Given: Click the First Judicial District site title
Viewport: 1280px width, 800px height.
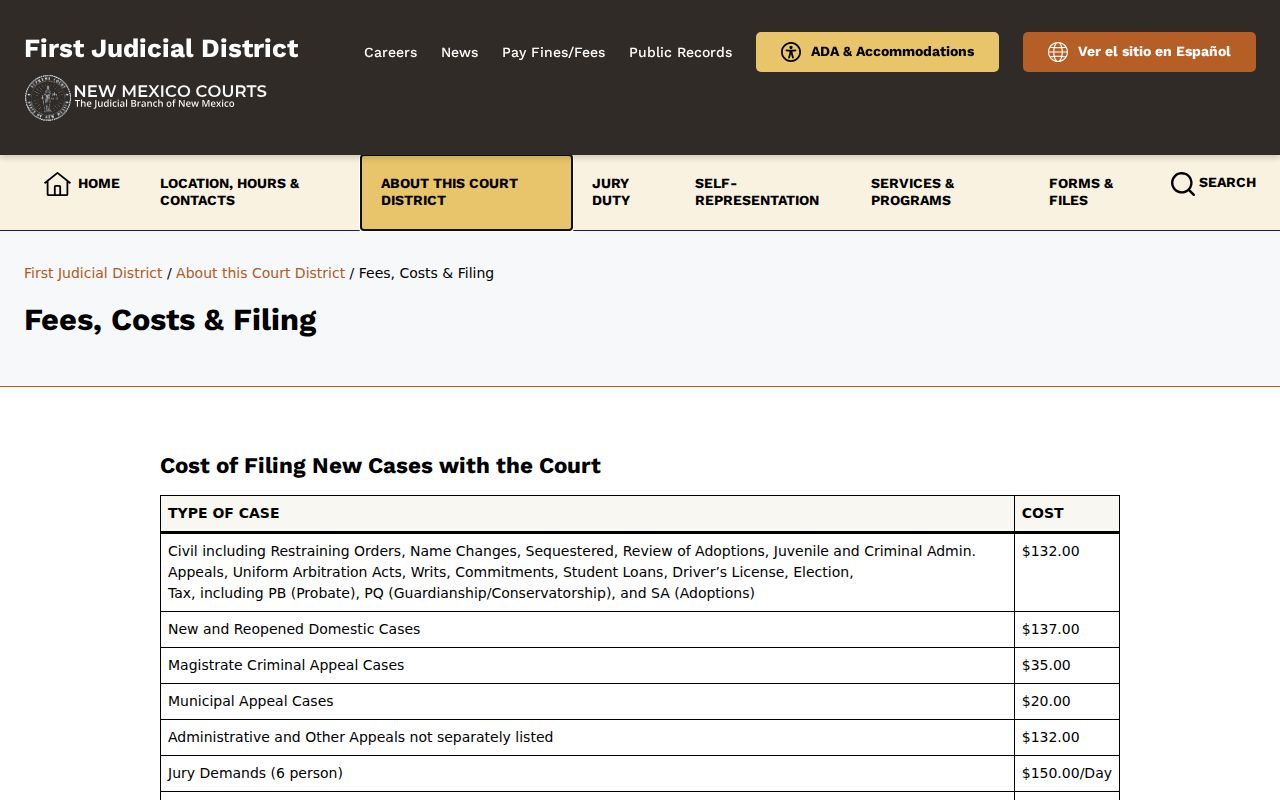Looking at the screenshot, I should [161, 48].
